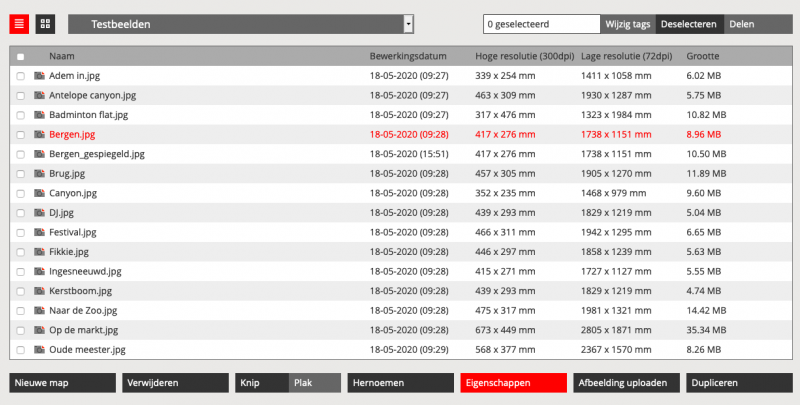Click the Wijzig tags button
The width and height of the screenshot is (800, 405).
point(628,24)
